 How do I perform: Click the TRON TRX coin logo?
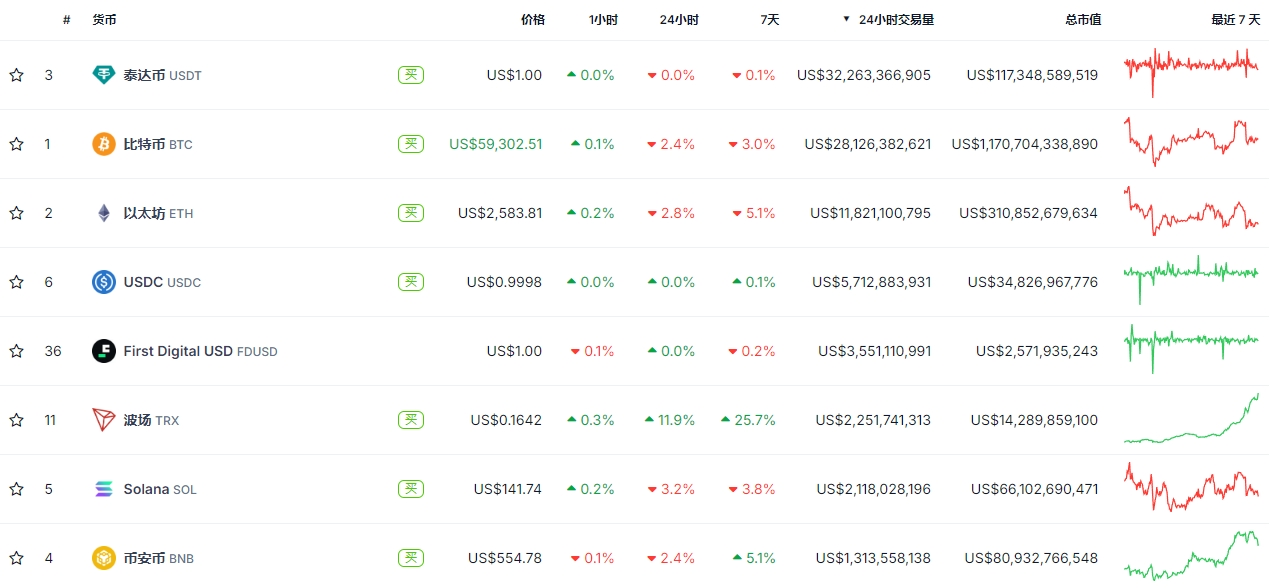click(x=104, y=420)
